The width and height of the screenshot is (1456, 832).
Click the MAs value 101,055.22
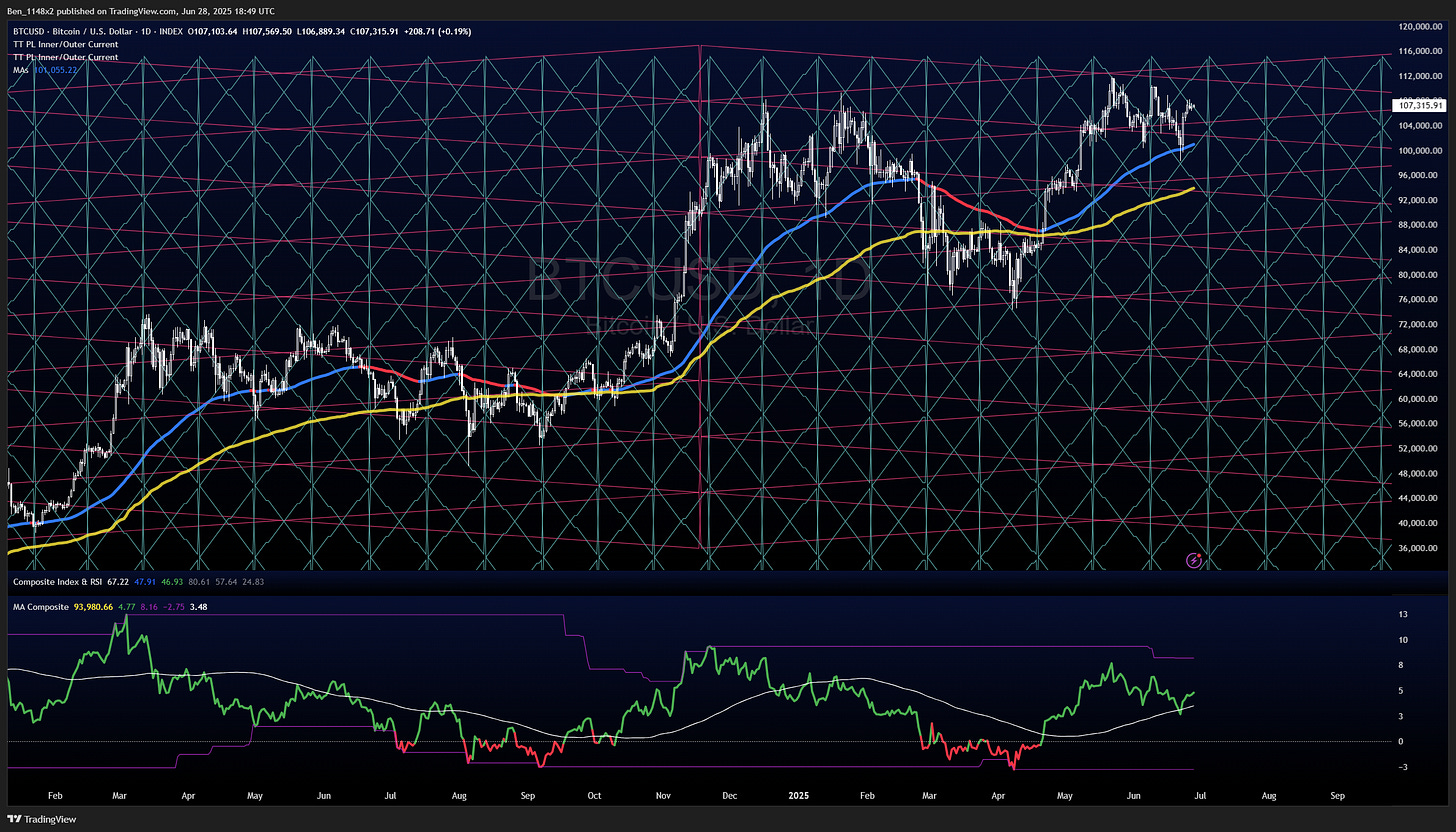click(x=56, y=70)
